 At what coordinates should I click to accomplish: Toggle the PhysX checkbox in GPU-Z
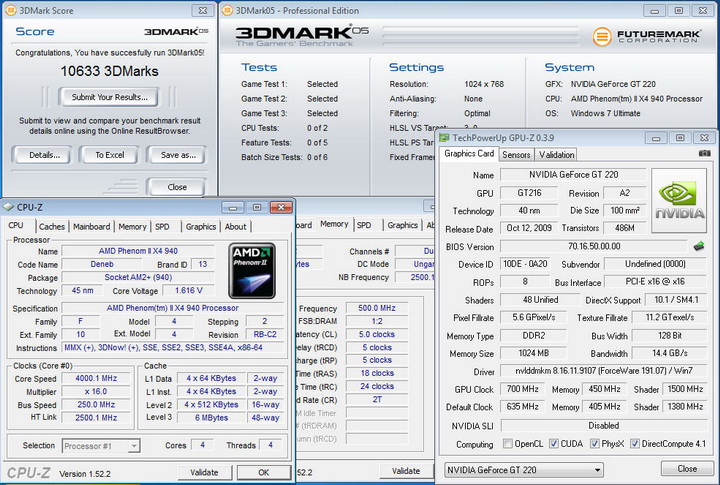(595, 444)
